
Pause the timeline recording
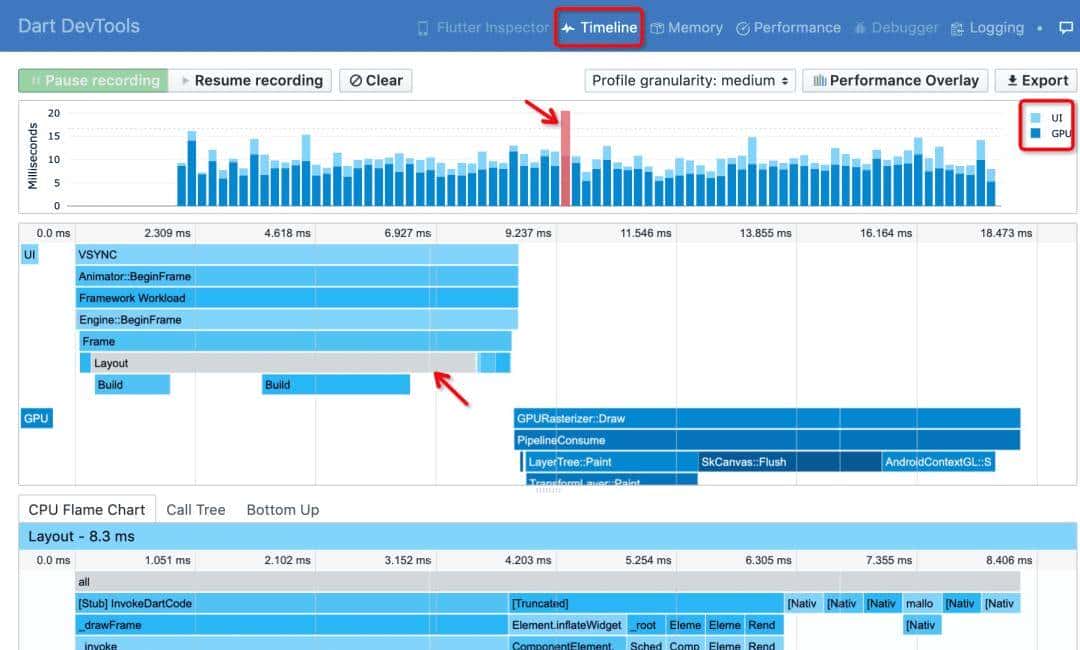click(94, 81)
